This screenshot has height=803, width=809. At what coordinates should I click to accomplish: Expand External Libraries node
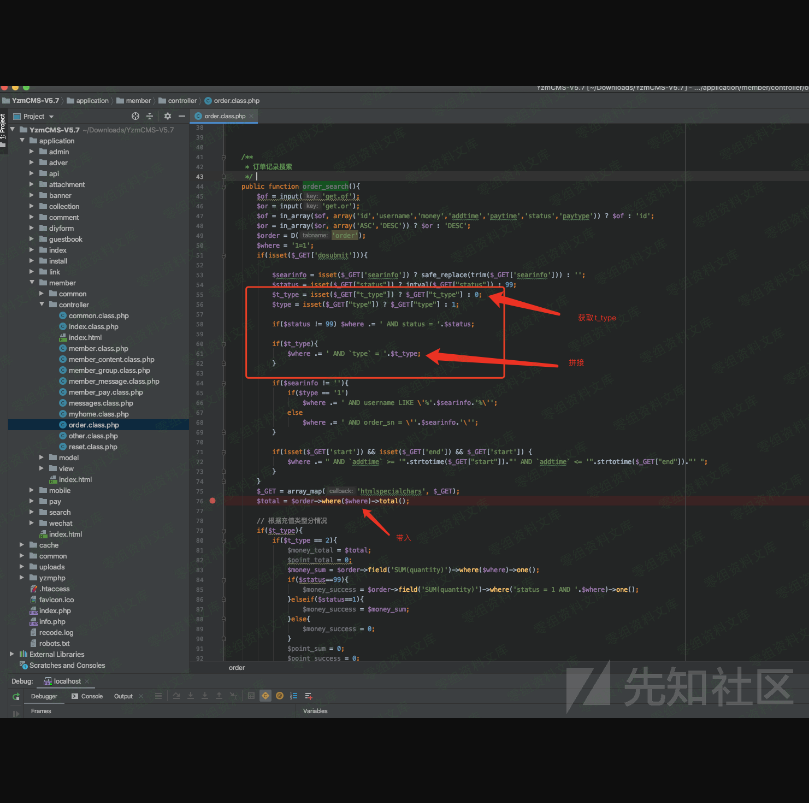click(x=12, y=654)
